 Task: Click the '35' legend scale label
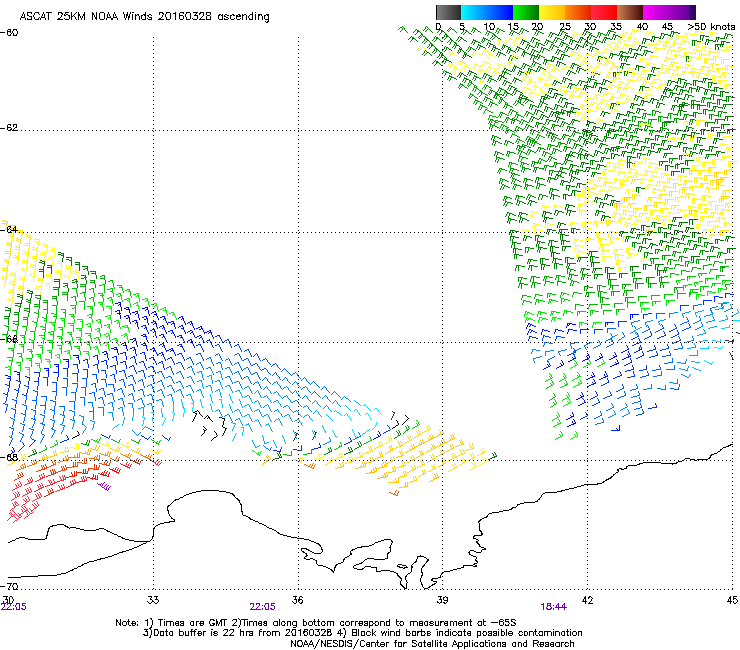click(x=616, y=27)
